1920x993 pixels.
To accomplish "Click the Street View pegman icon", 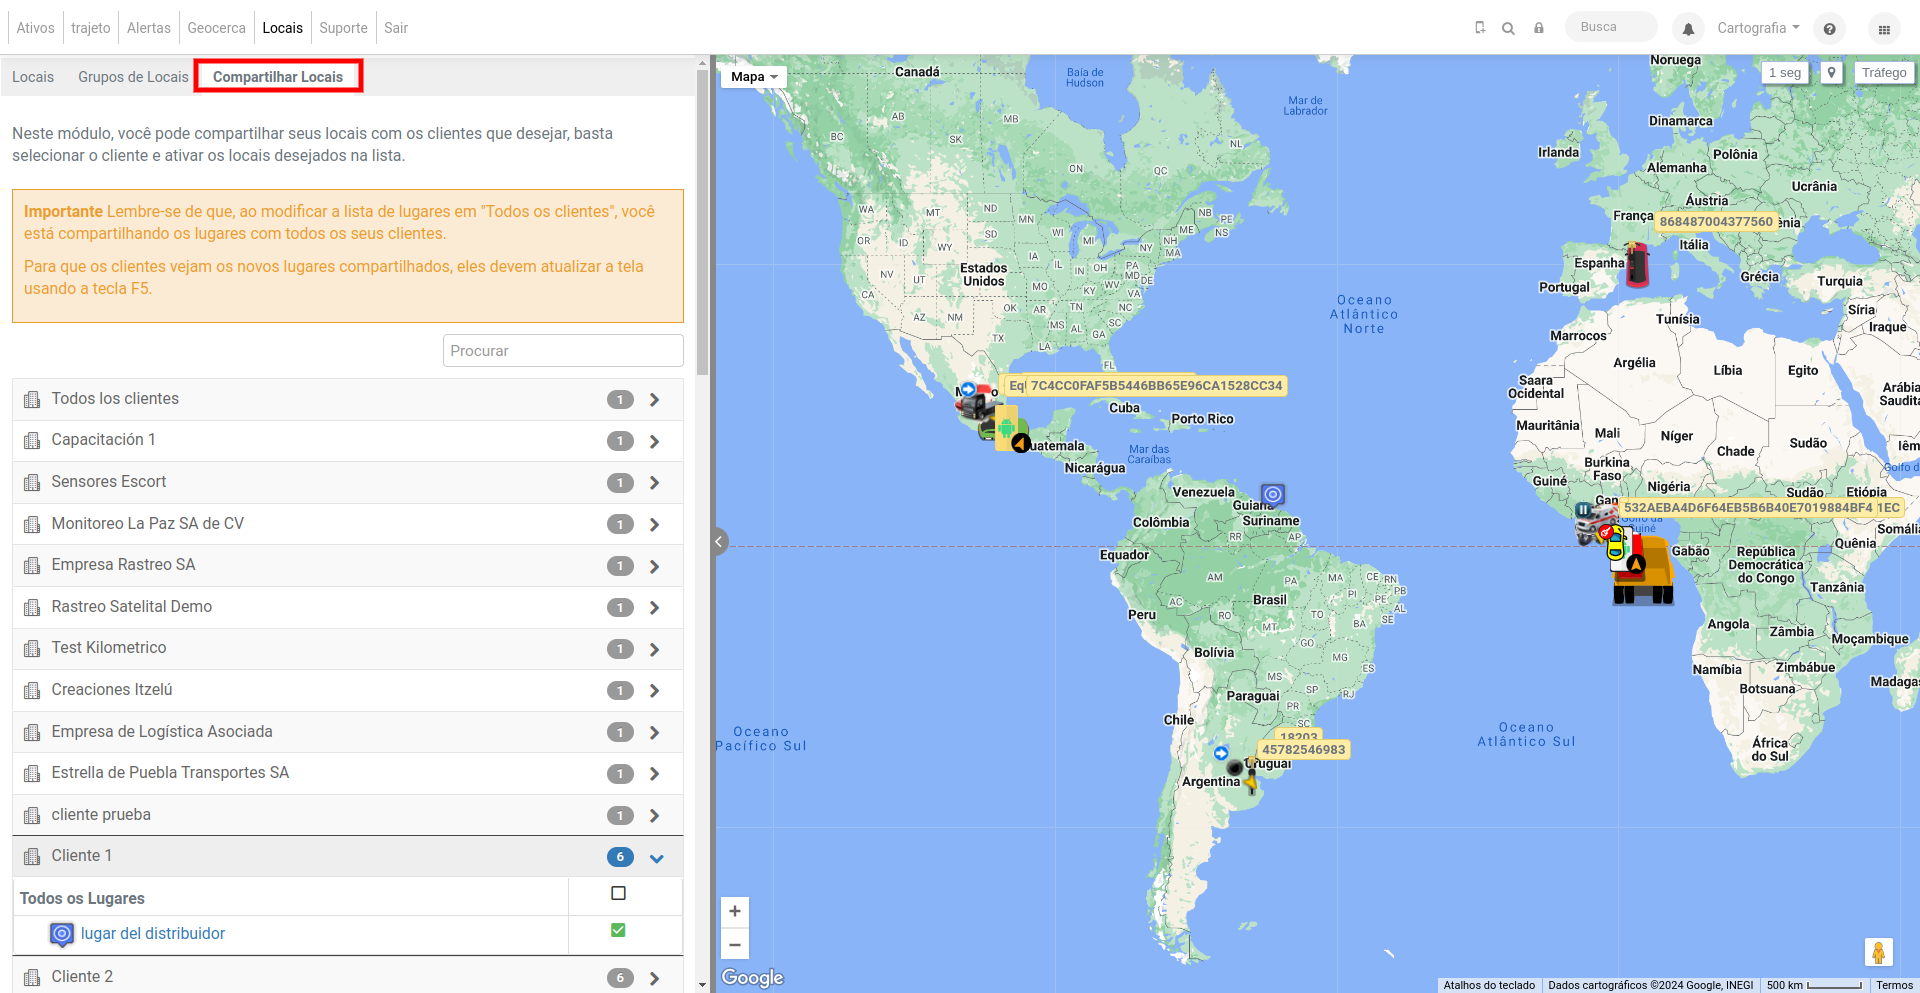I will (x=1878, y=952).
